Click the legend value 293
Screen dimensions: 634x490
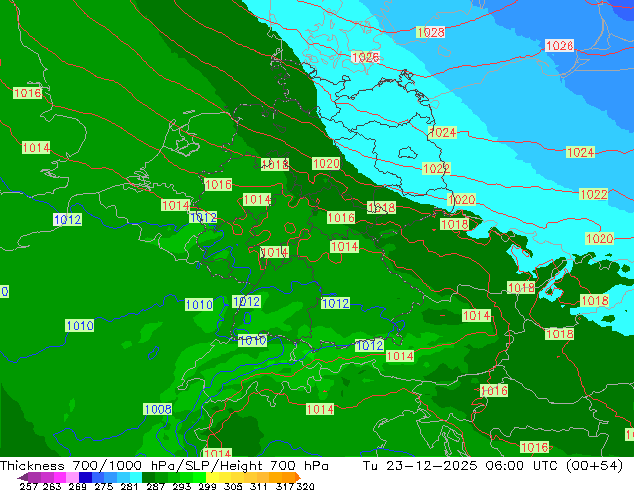coord(181,486)
